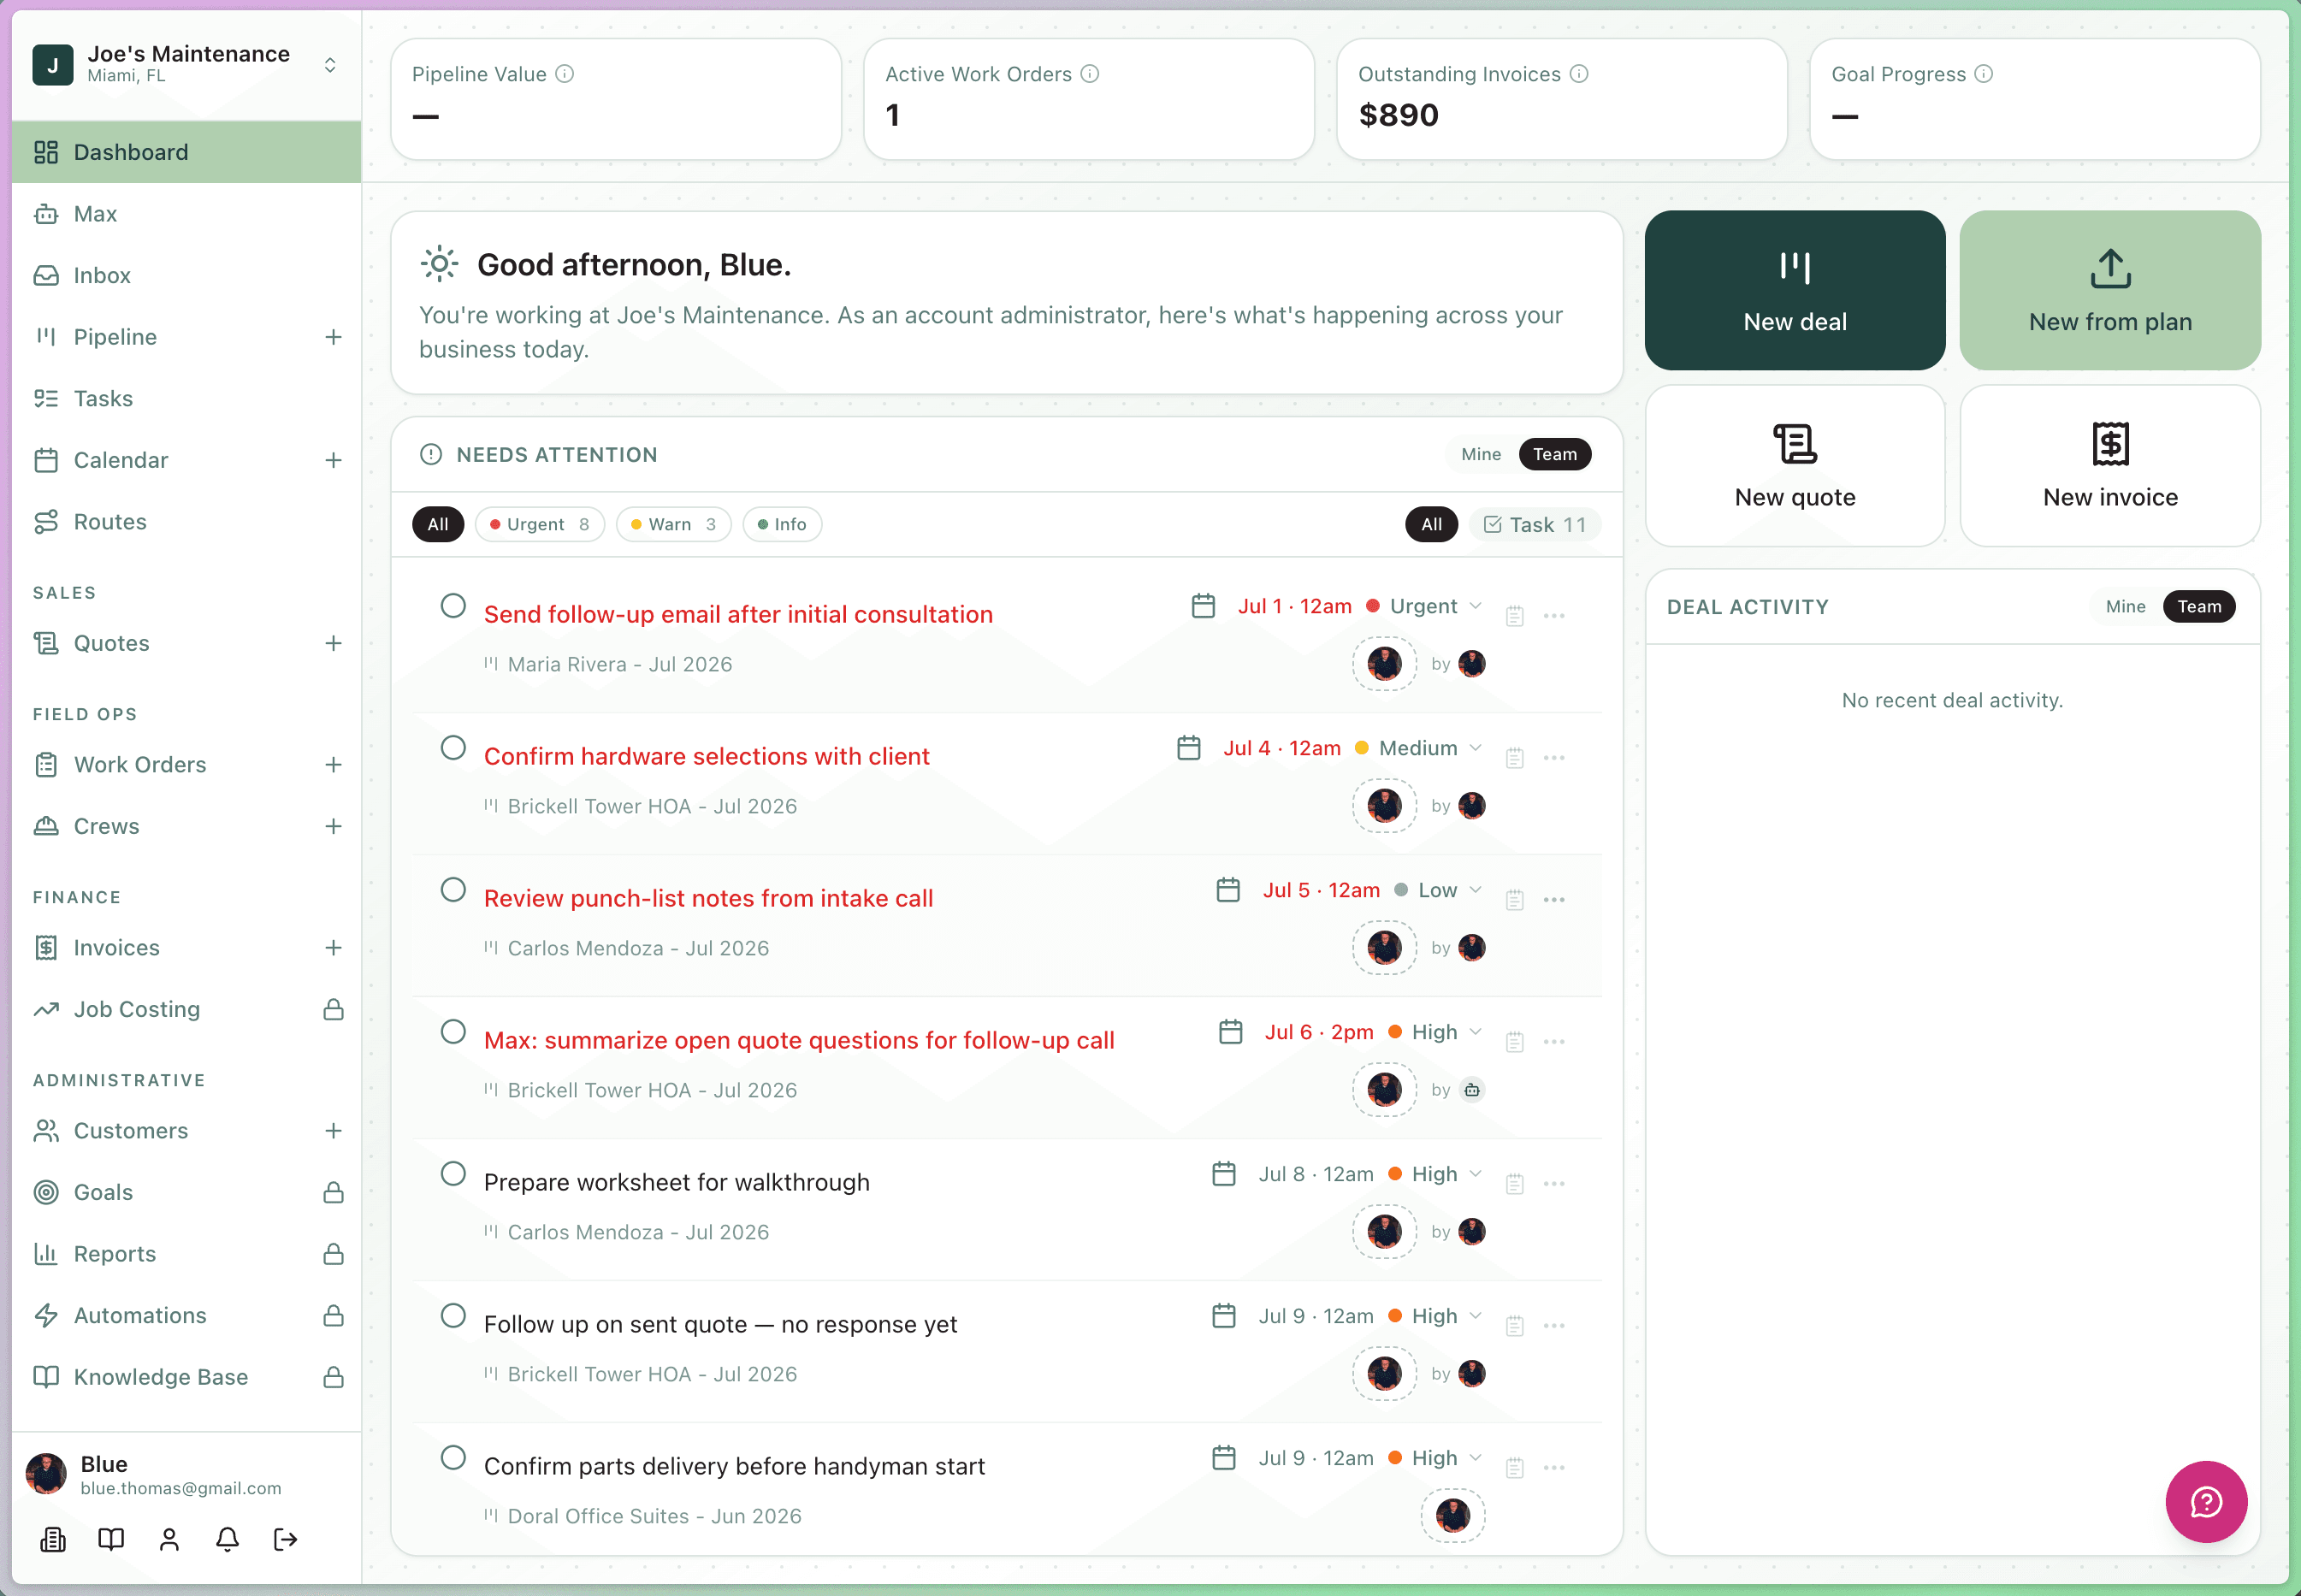This screenshot has width=2301, height=1596.
Task: Open Blue's user avatar in sidebar
Action: (46, 1474)
